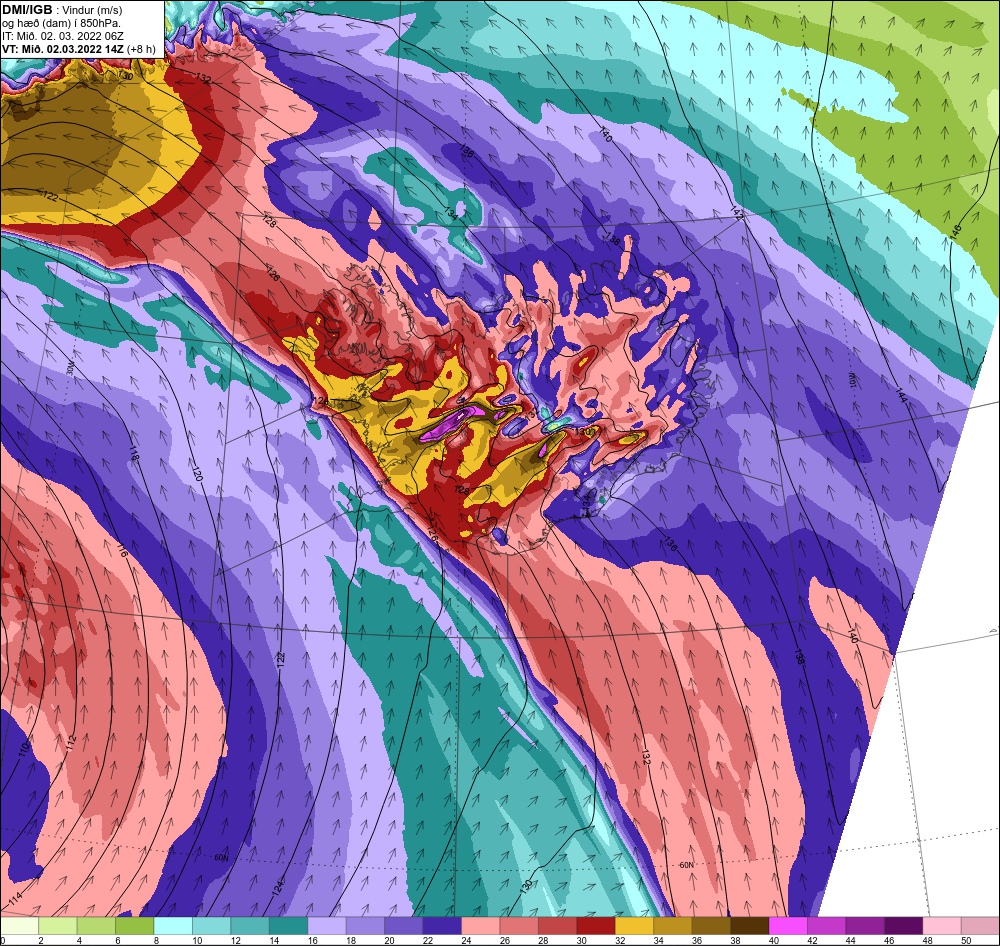Click the '116' height contour label

click(x=122, y=551)
